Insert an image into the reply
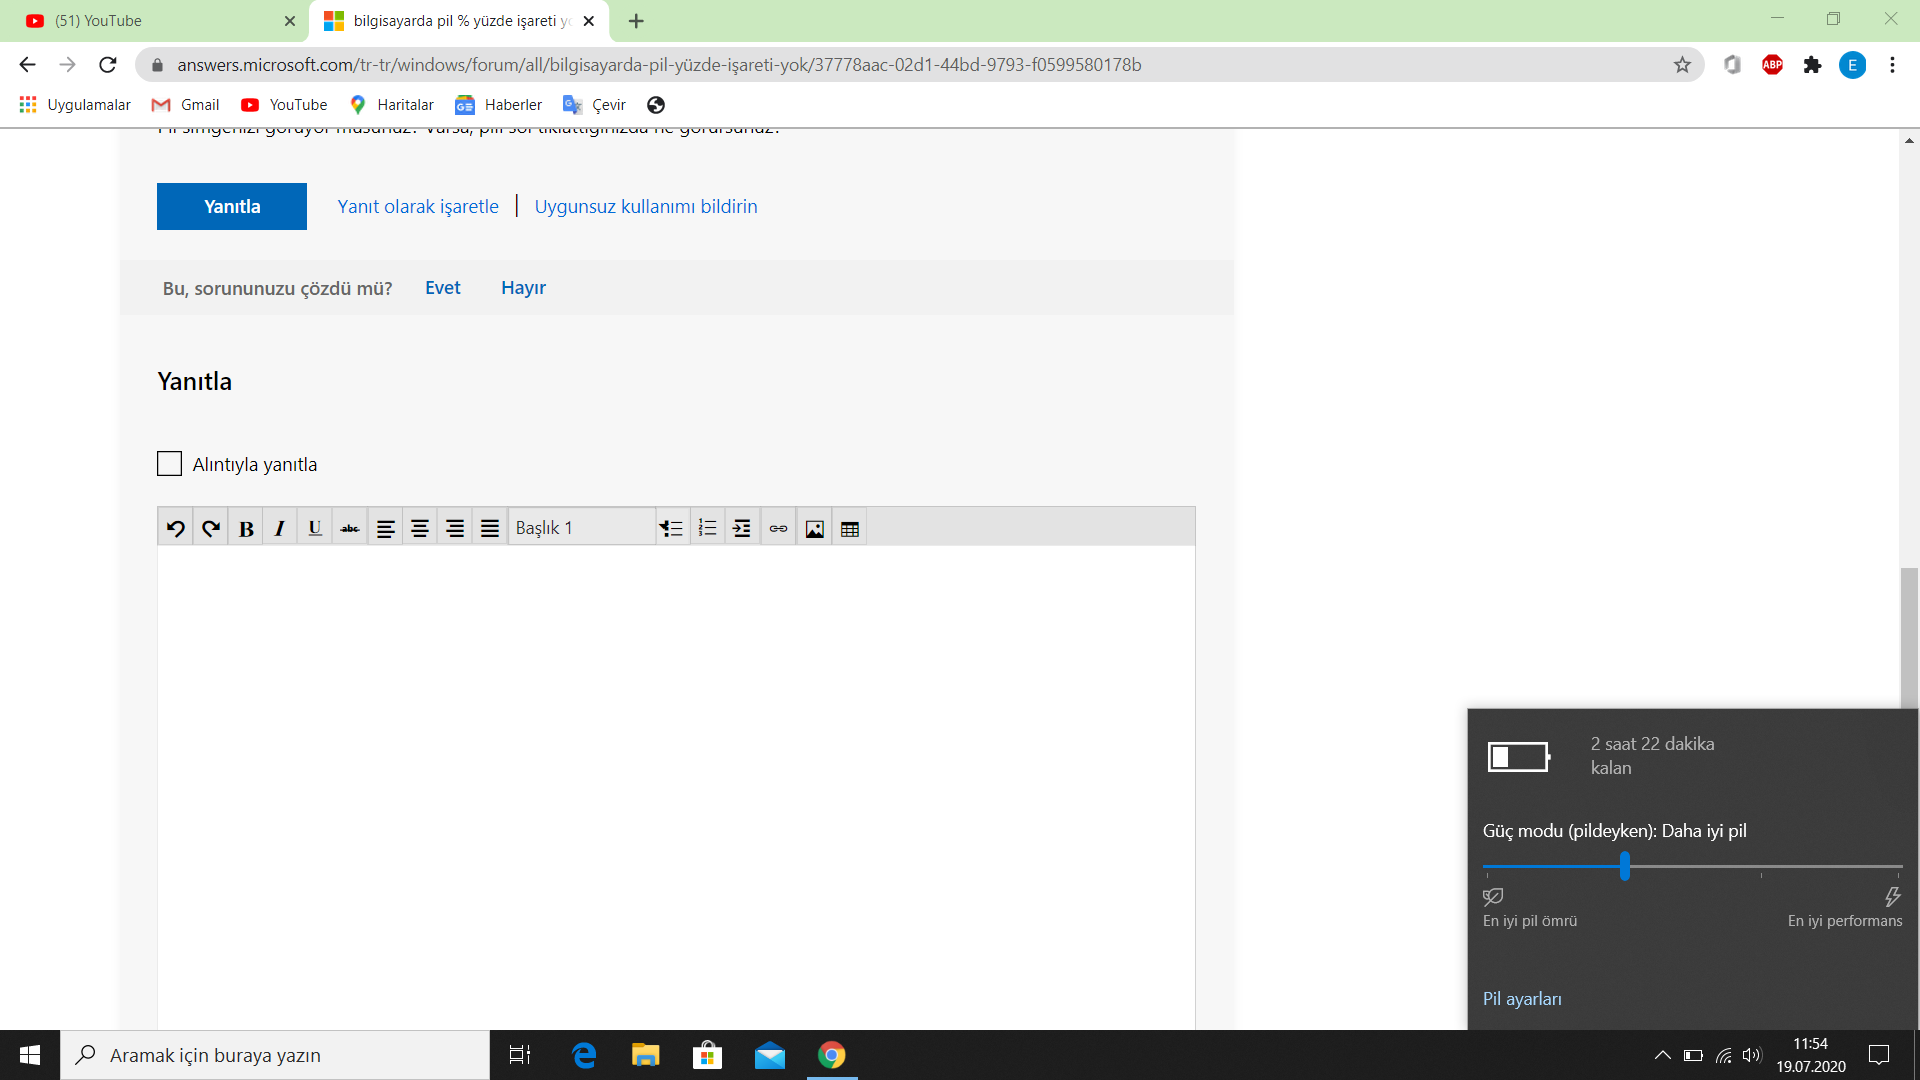 [815, 528]
